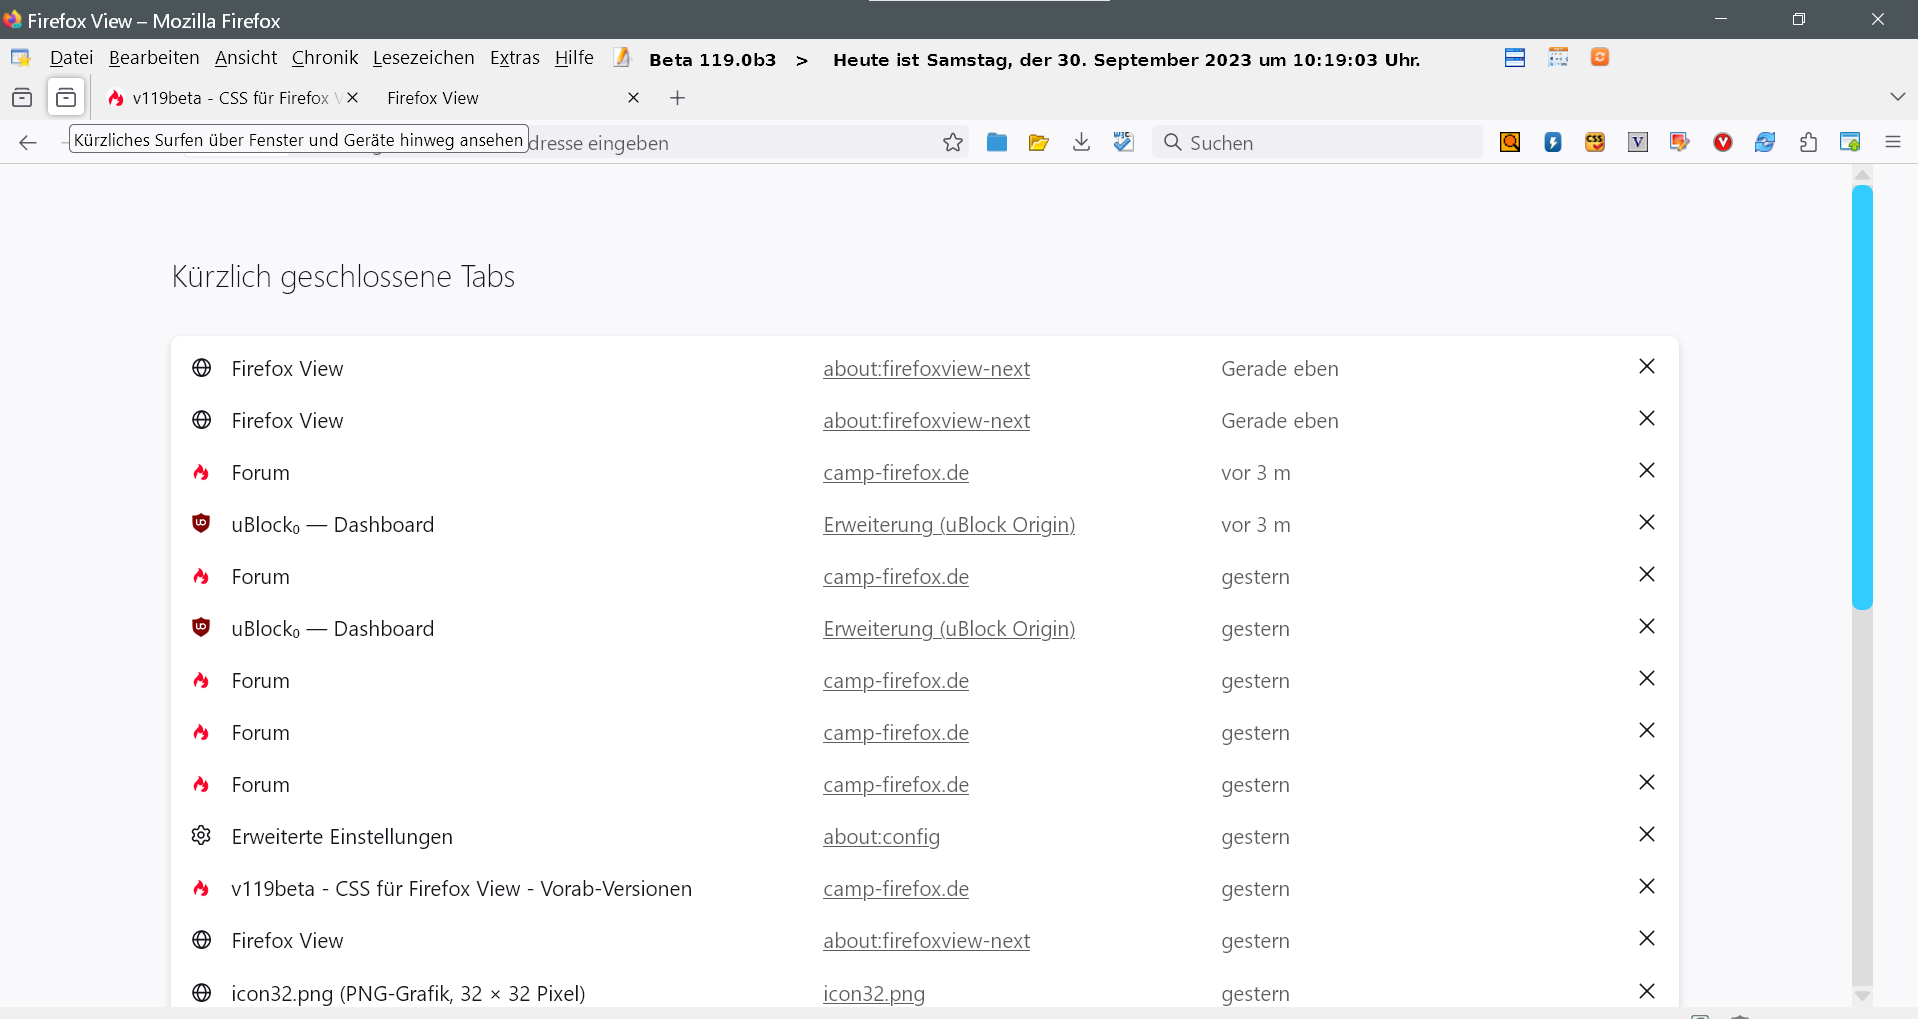1918x1019 pixels.
Task: Click the gray V extension icon
Action: (1638, 142)
